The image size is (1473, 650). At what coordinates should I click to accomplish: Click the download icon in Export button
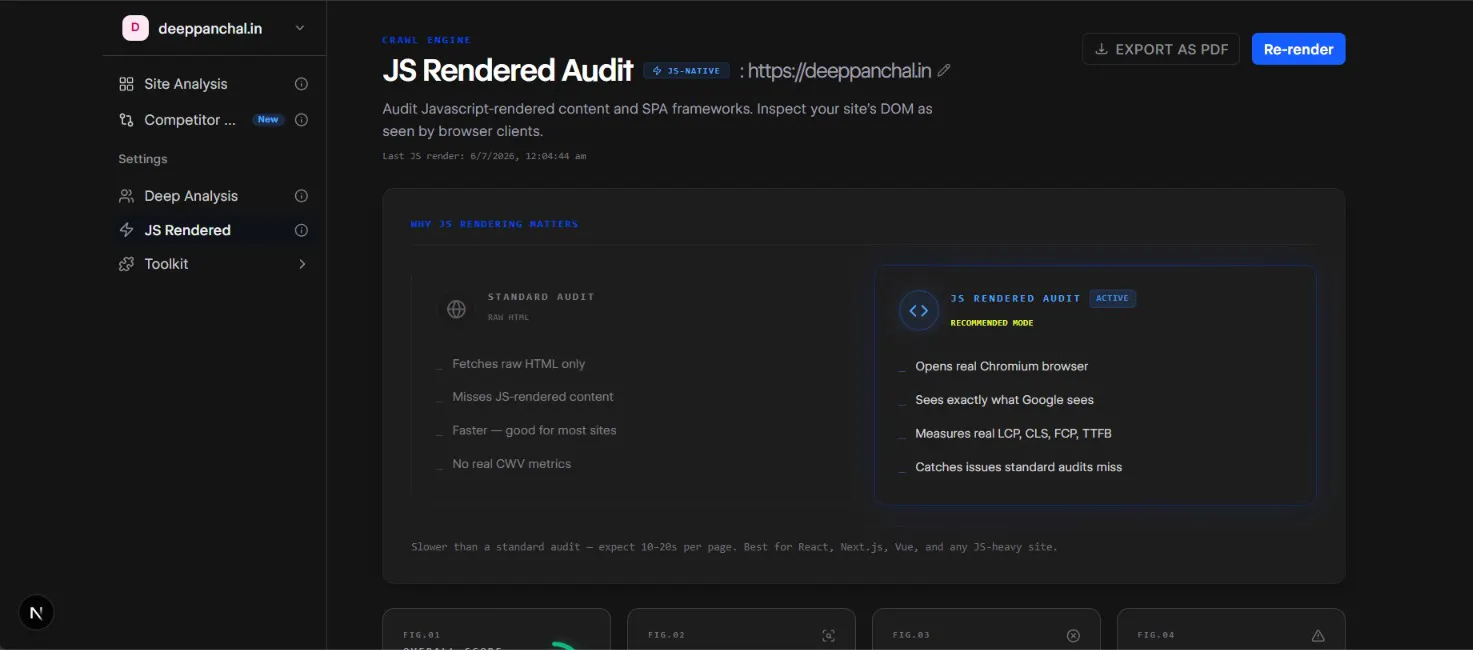[1101, 49]
